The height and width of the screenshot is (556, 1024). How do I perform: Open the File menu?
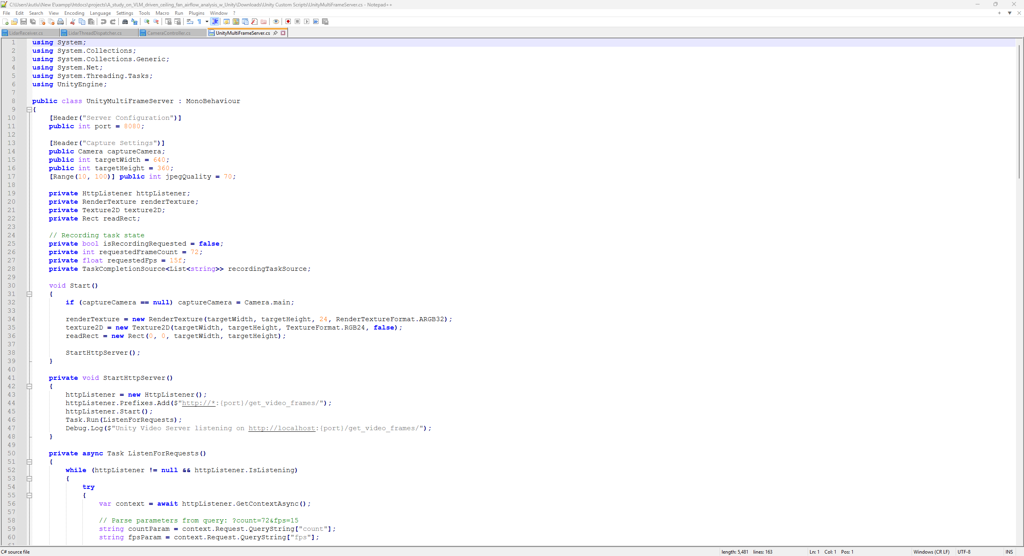(6, 13)
